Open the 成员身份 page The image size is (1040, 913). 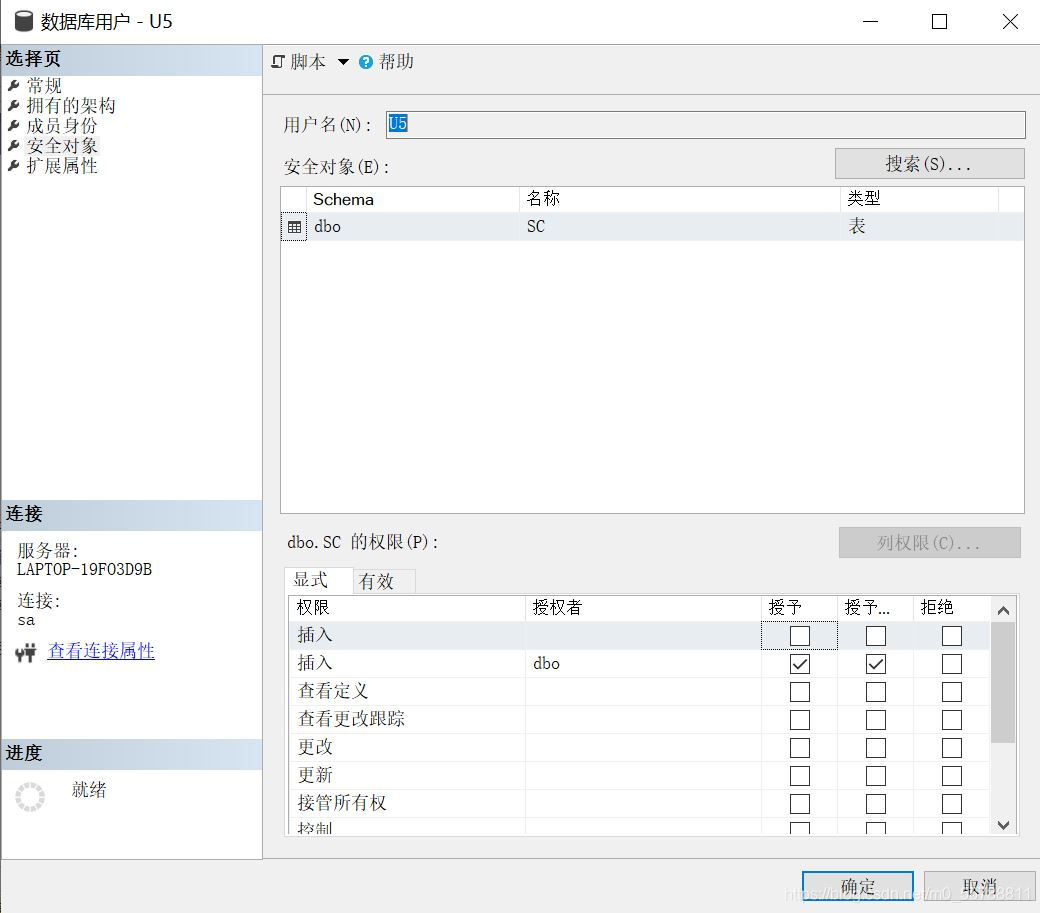point(62,125)
